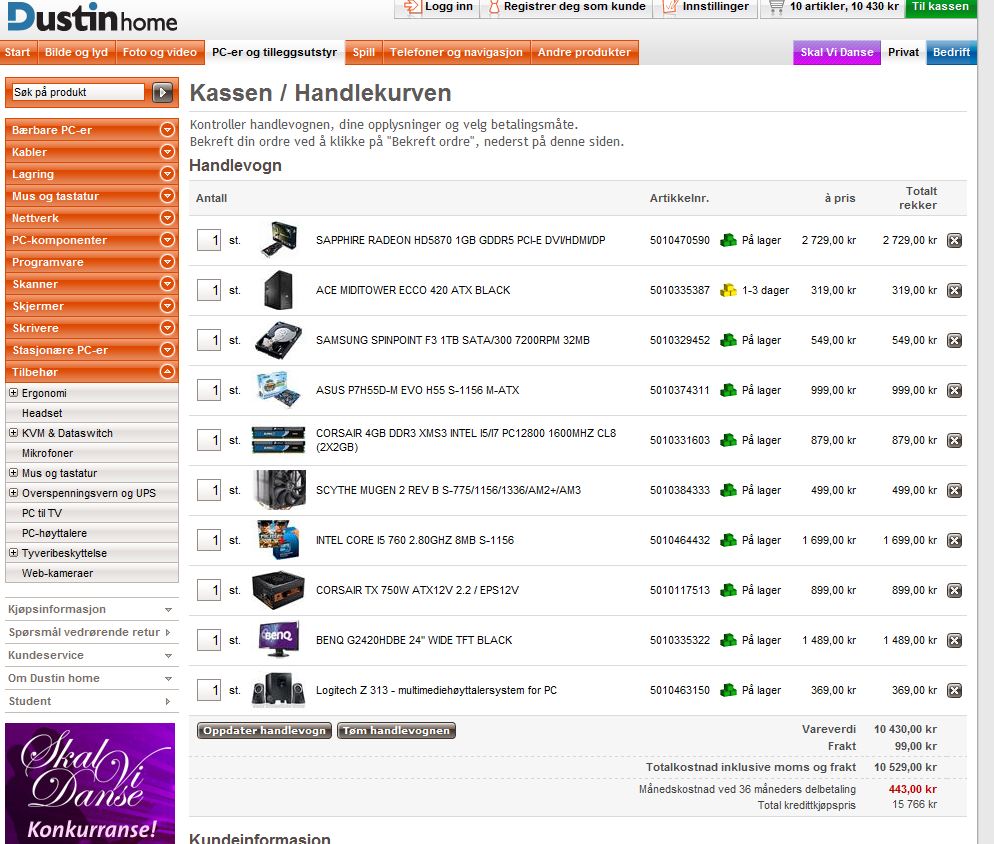Click Dustin home logo
Viewport: 994px width, 844px height.
pyautogui.click(x=93, y=17)
